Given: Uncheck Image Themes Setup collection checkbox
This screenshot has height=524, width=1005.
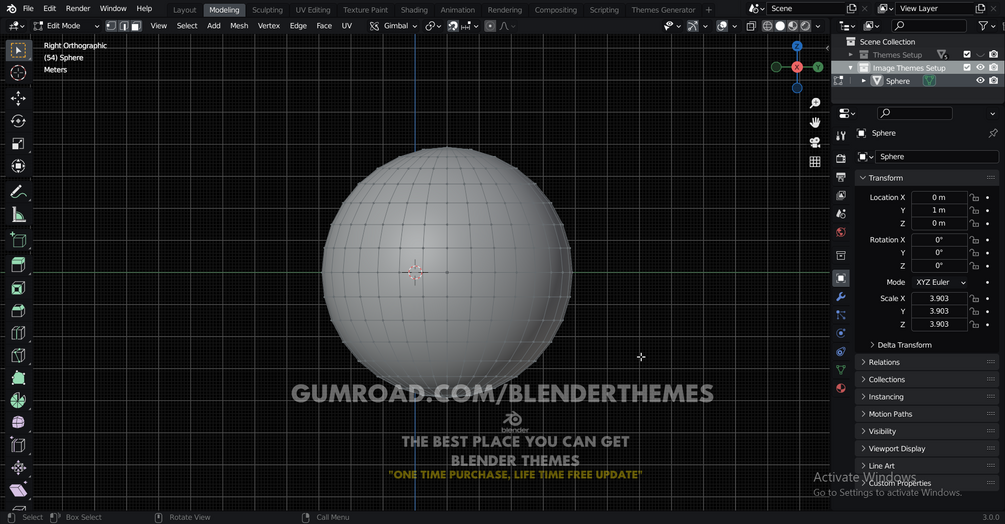Looking at the screenshot, I should 967,67.
